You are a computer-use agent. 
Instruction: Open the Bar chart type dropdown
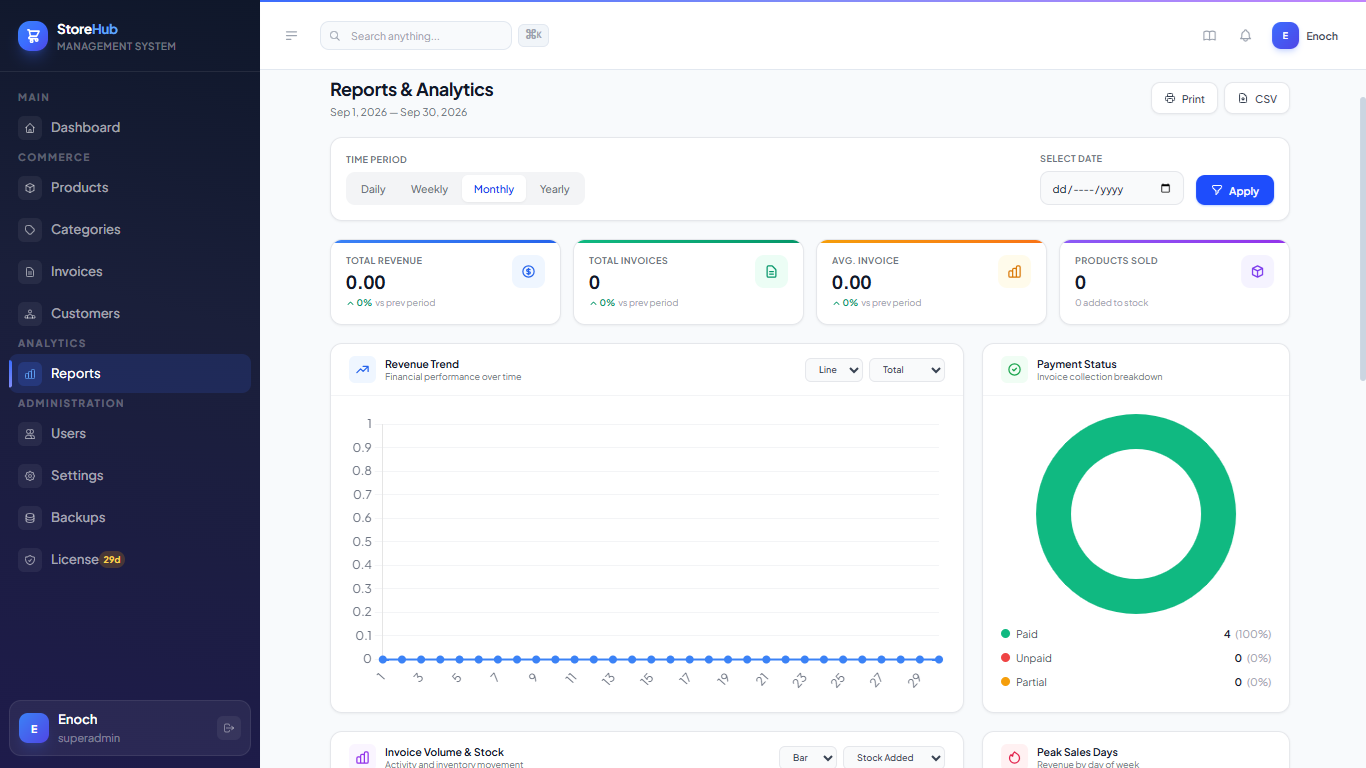click(x=808, y=758)
